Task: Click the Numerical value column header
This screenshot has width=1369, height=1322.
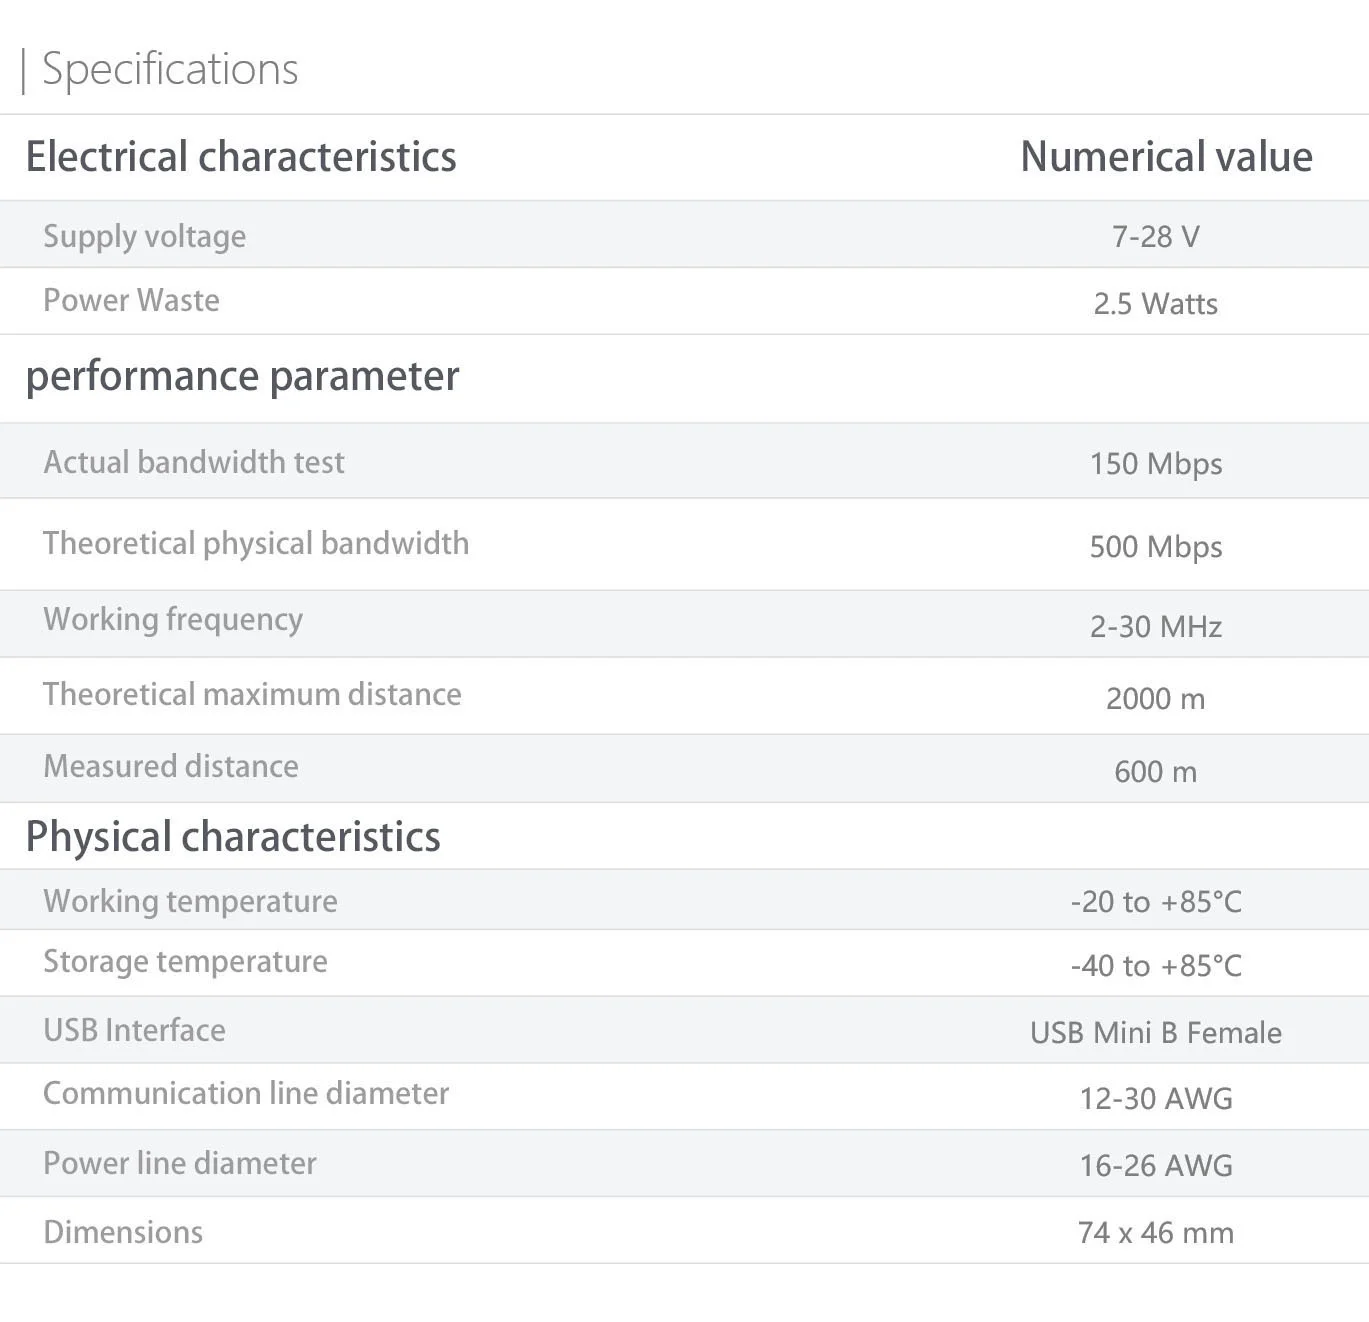Action: click(1166, 156)
